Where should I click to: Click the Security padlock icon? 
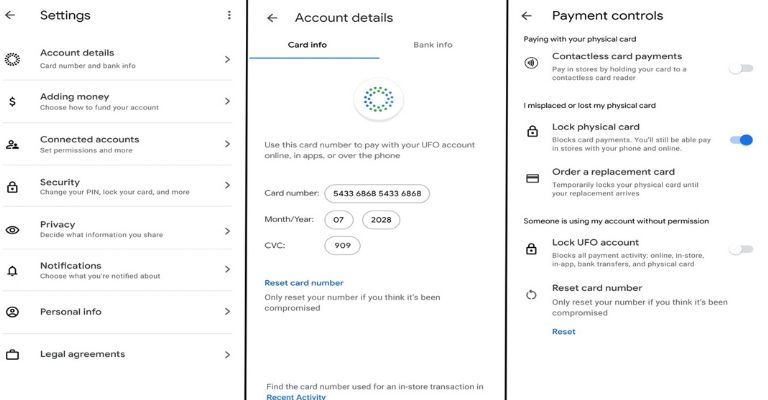coord(12,187)
